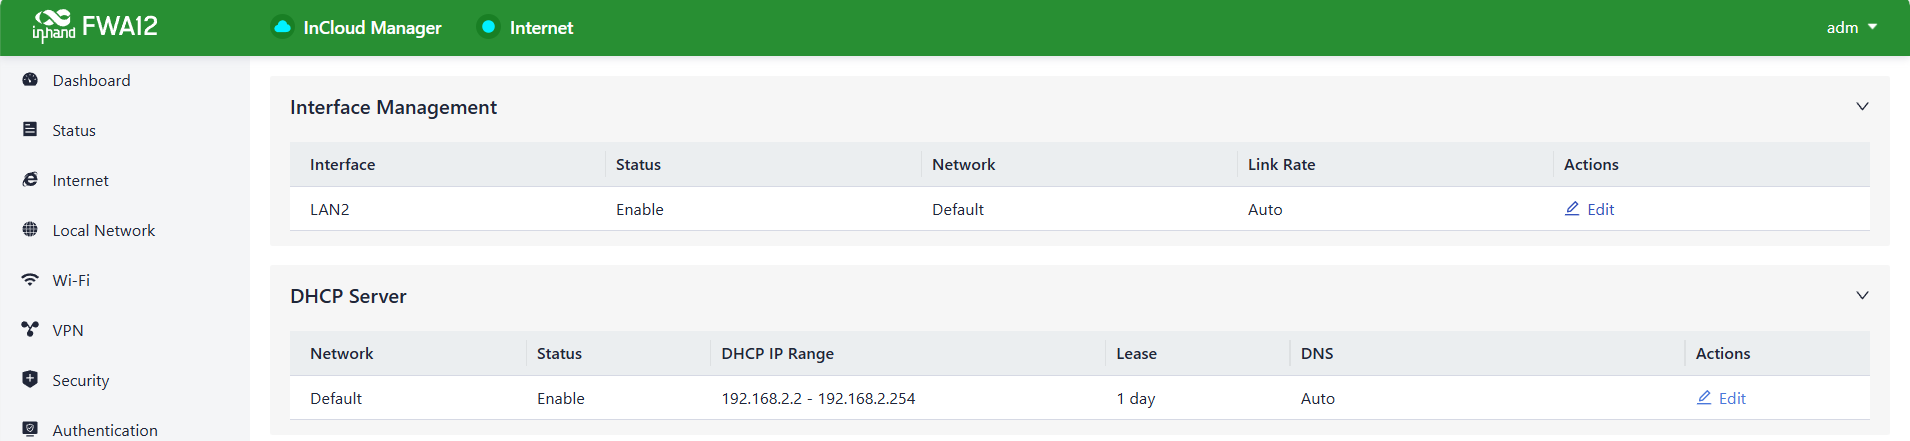The image size is (1910, 441).
Task: Click the Authentication badge icon in sidebar
Action: (30, 429)
